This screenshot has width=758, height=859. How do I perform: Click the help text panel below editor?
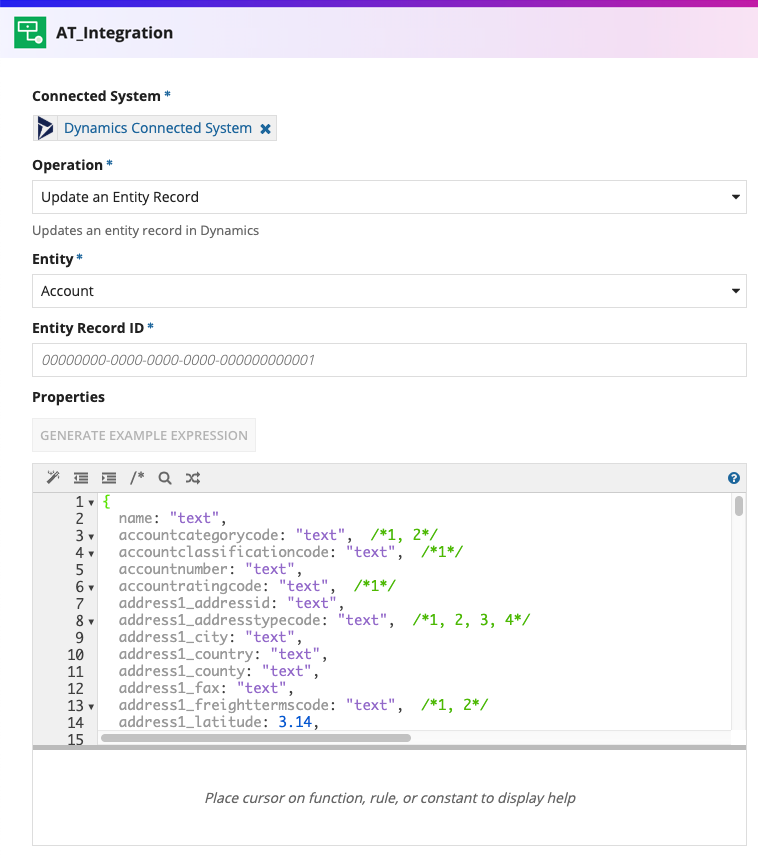(389, 798)
